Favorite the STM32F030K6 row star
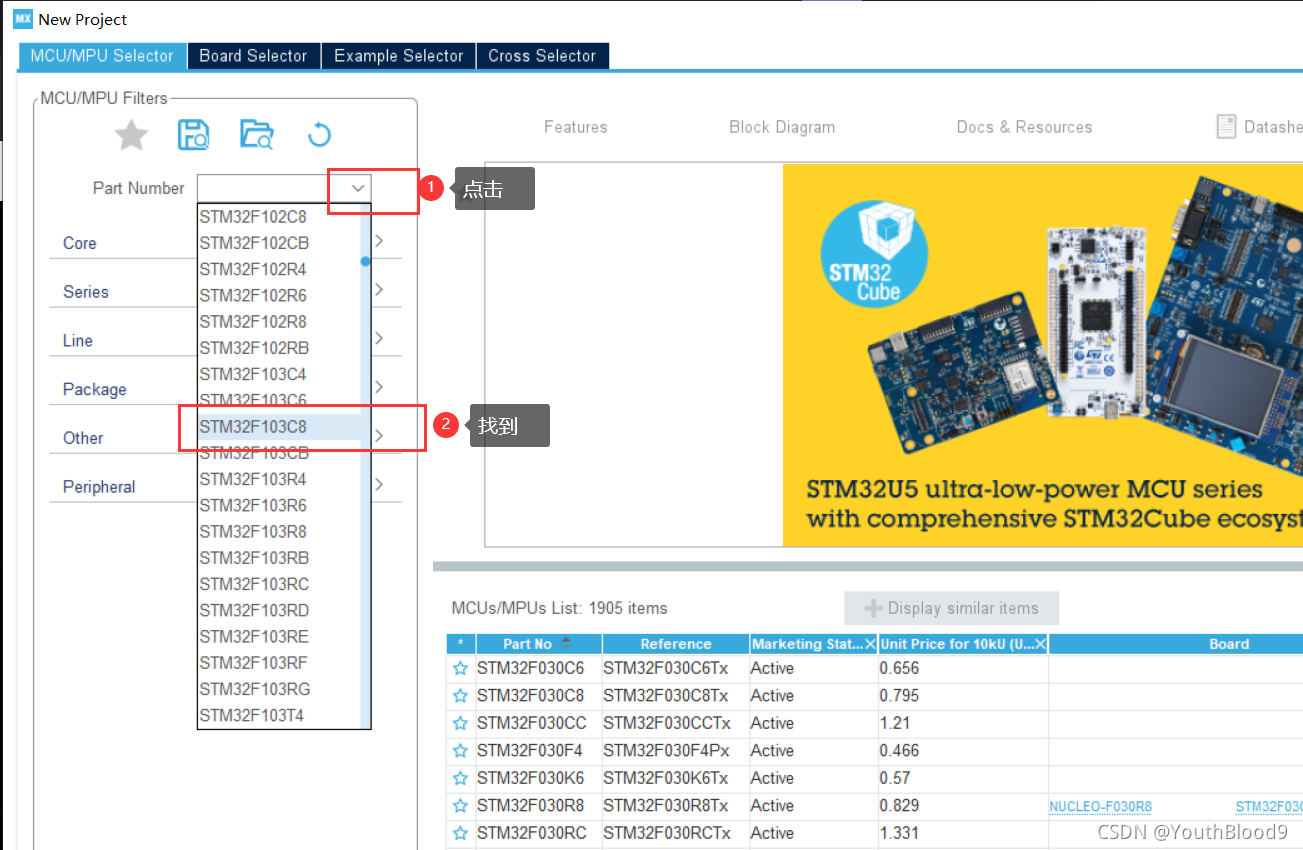 460,778
